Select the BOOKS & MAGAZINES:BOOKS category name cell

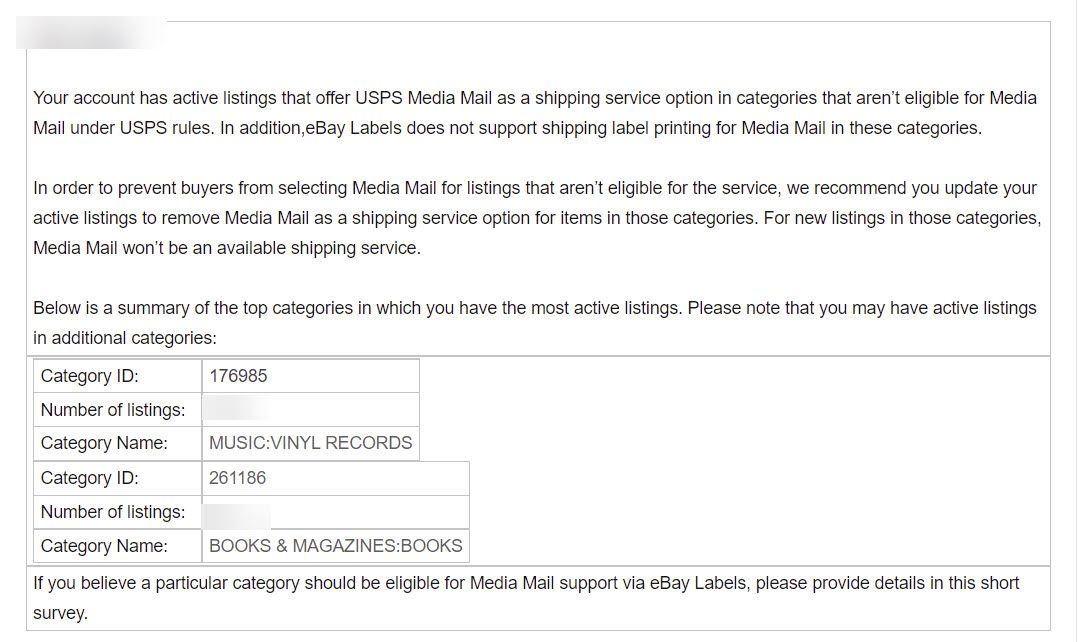335,546
